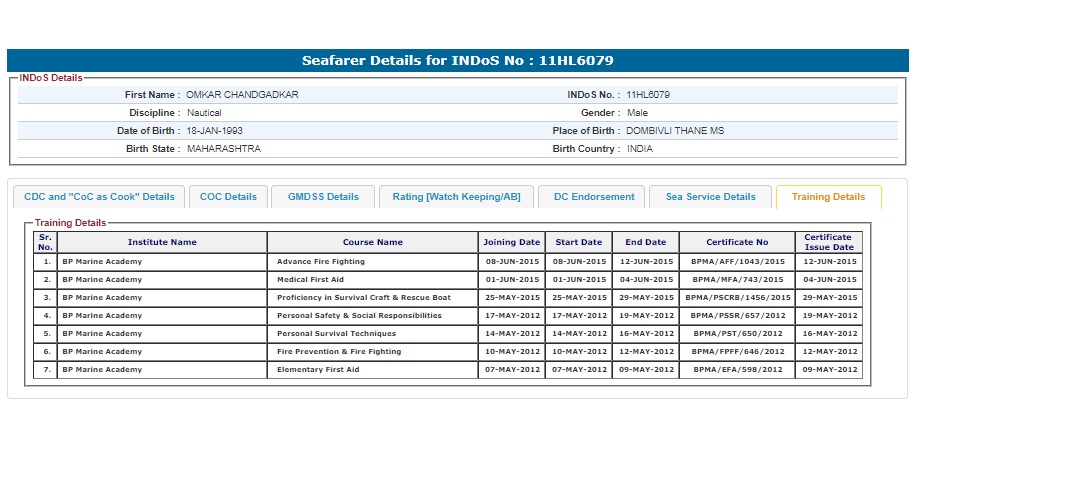Viewport: 1068px width, 503px height.
Task: Select the Rating [Watch Keeping/AB] tab
Action: pyautogui.click(x=456, y=197)
